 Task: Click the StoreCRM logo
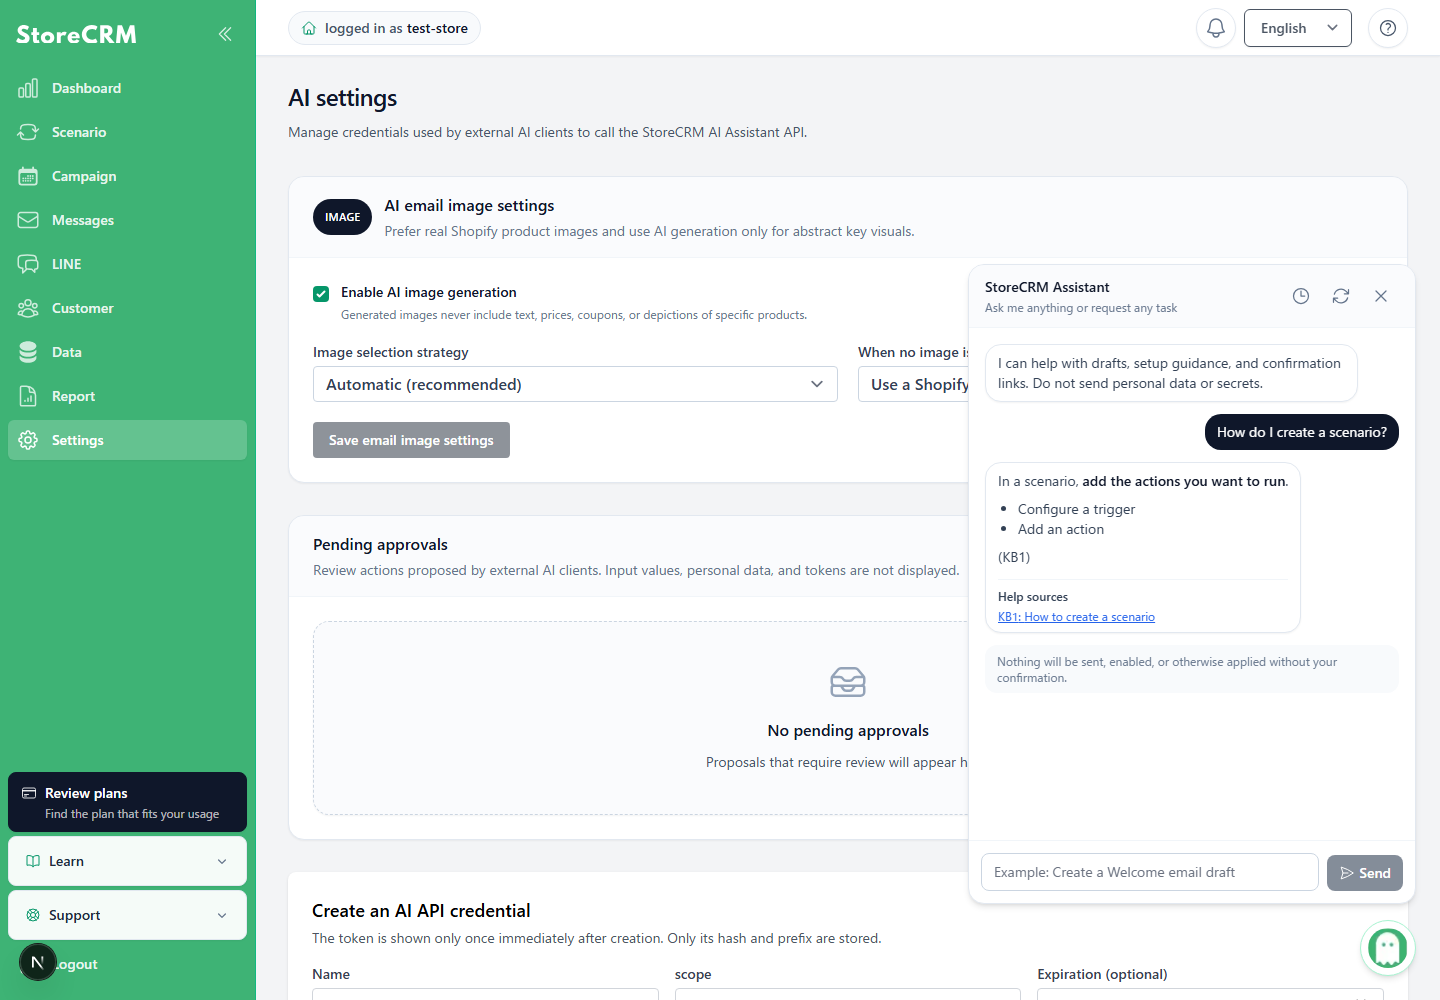(x=76, y=34)
